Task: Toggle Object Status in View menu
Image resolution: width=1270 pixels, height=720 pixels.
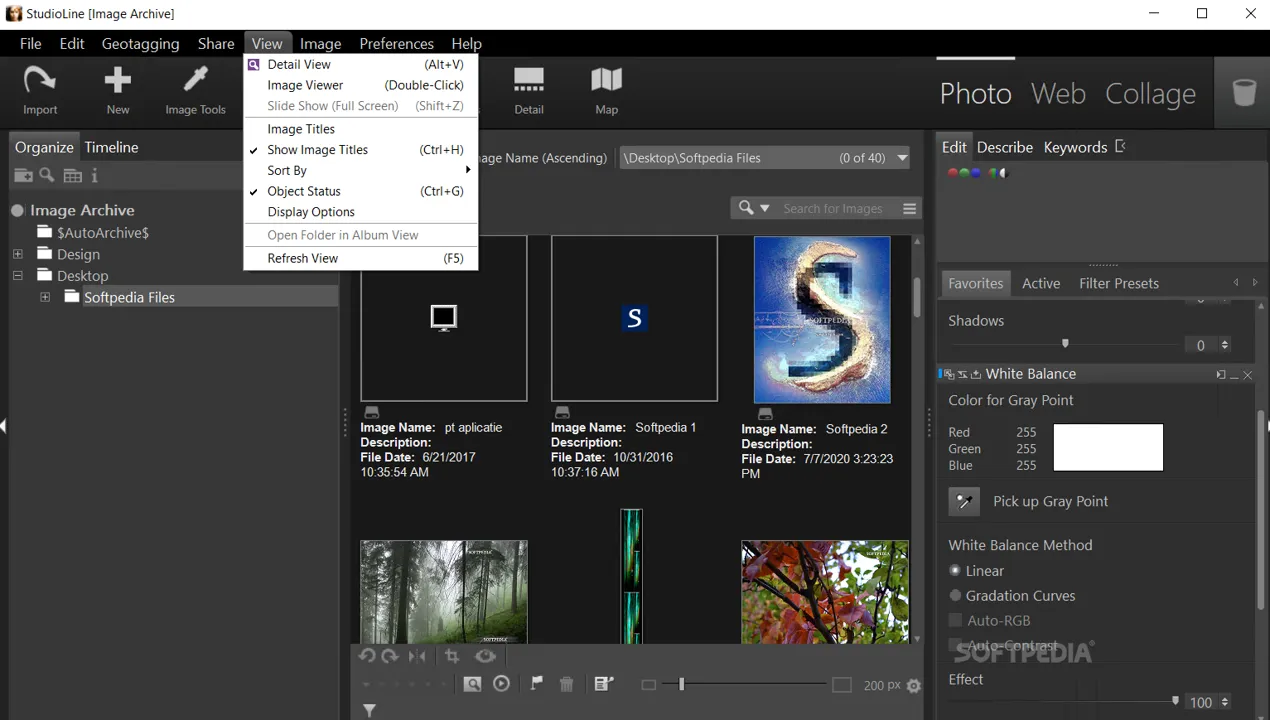Action: [x=360, y=191]
